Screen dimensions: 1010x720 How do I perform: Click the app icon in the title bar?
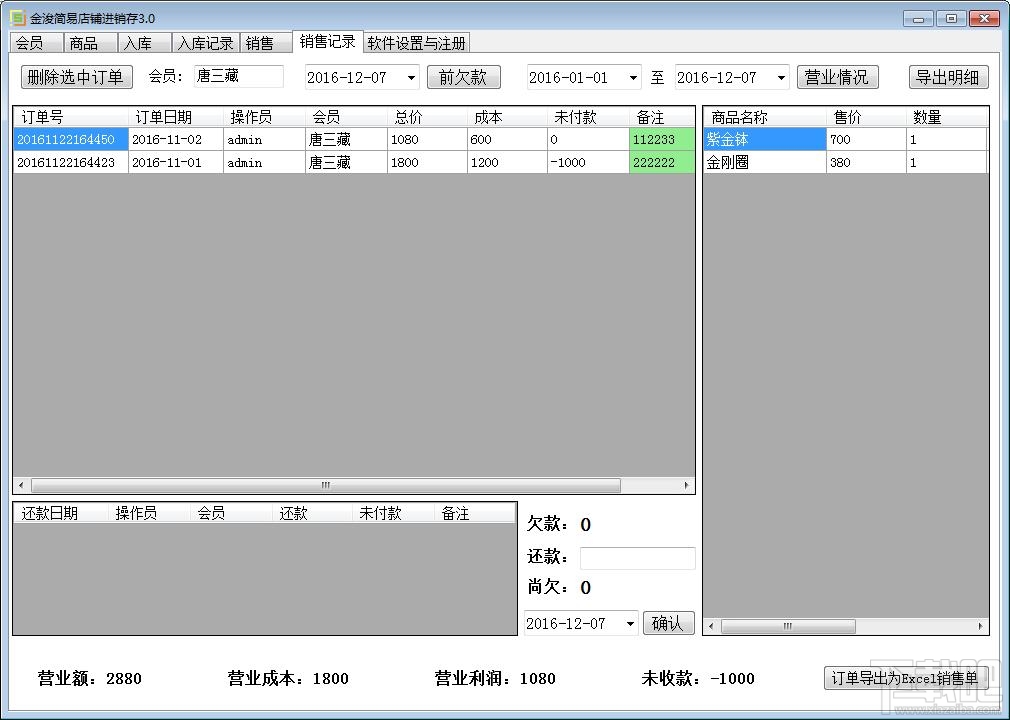(x=16, y=16)
